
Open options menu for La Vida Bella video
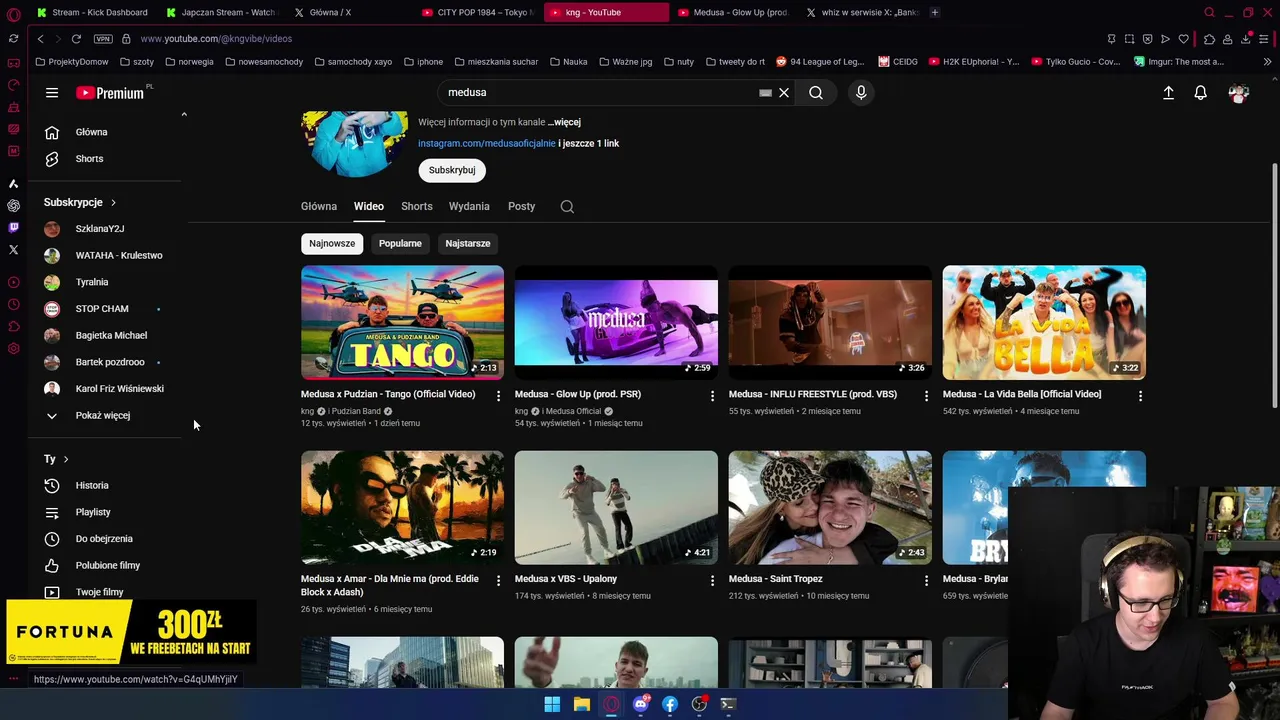pos(1140,396)
